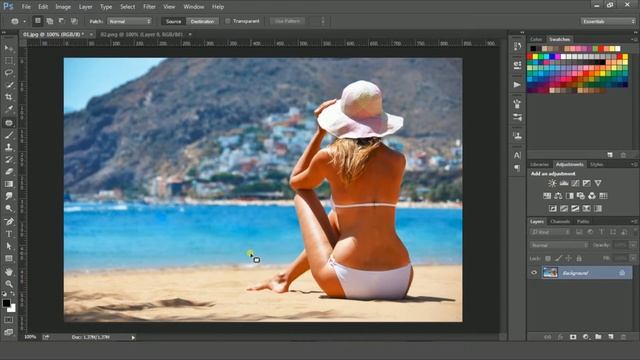Create a new group folder
640x360 pixels.
click(598, 337)
